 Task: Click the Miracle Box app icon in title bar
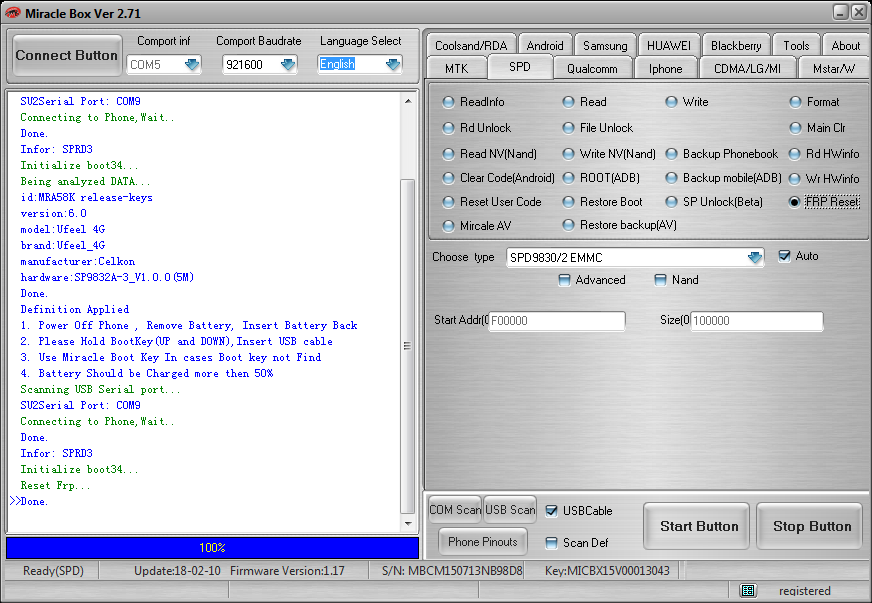click(12, 12)
